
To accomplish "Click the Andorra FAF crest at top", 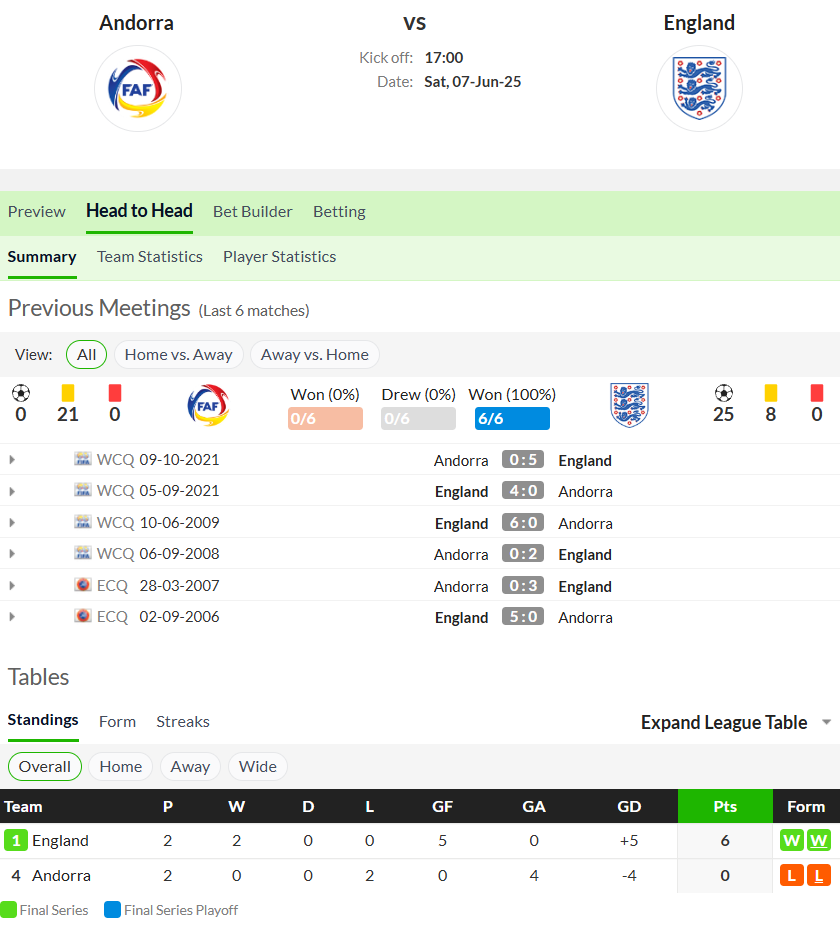I will [138, 89].
